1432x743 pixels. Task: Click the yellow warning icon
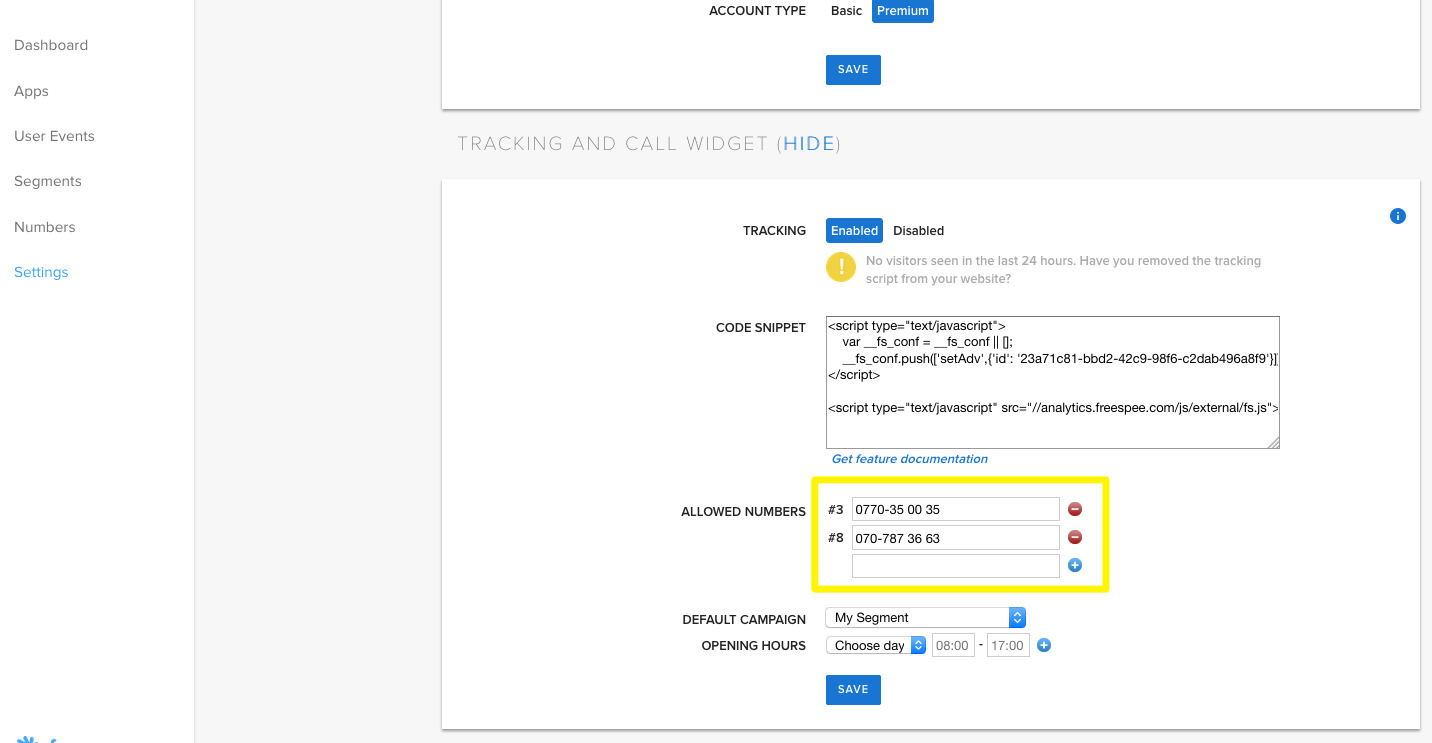point(841,267)
